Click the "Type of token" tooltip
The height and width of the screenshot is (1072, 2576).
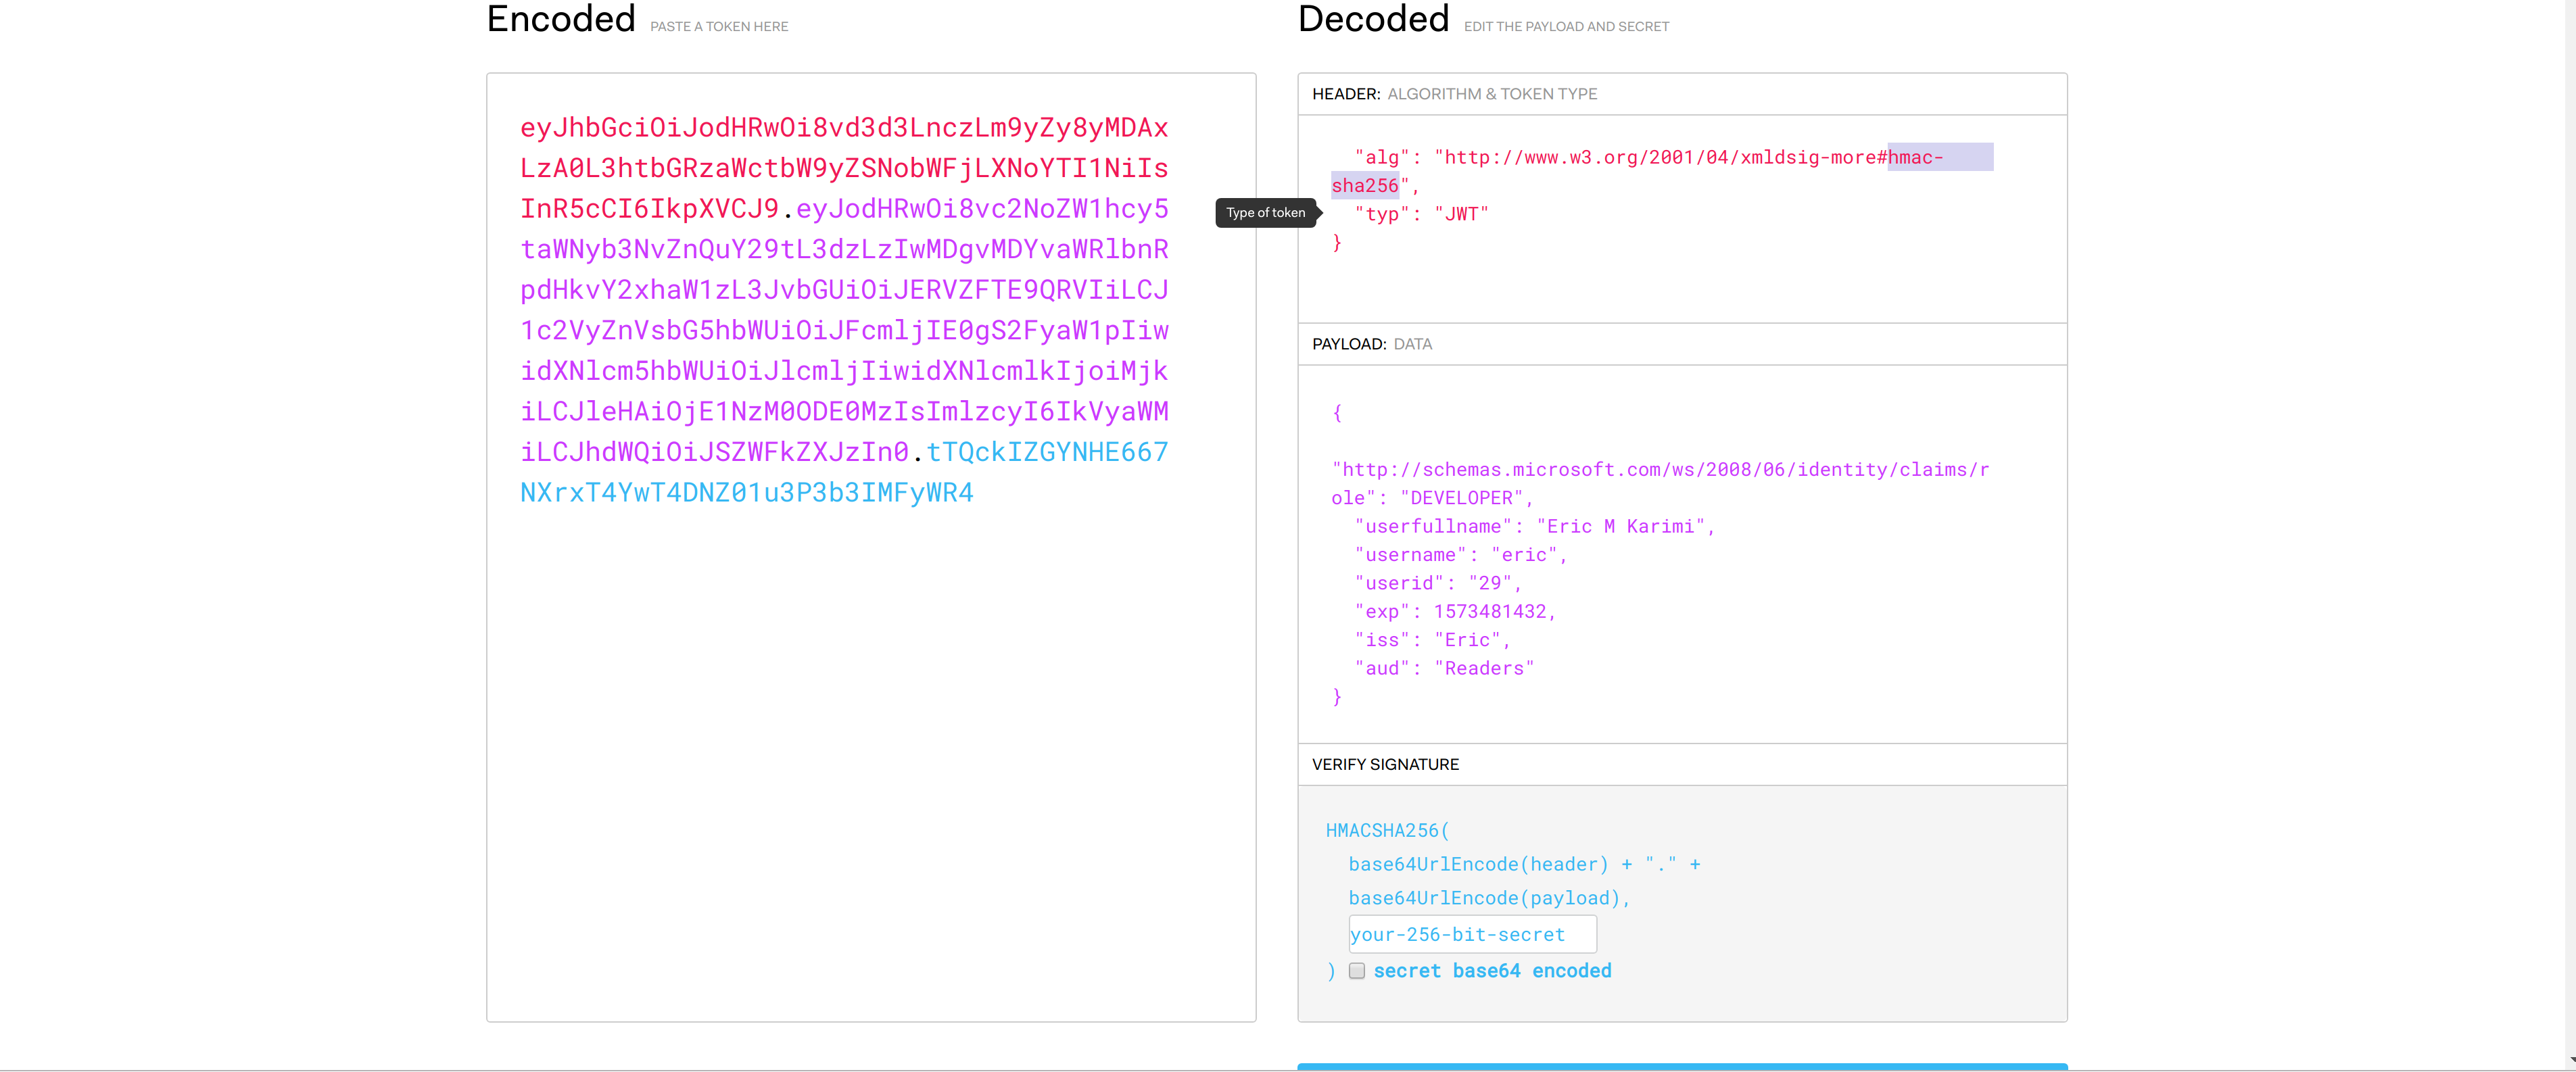click(1266, 212)
